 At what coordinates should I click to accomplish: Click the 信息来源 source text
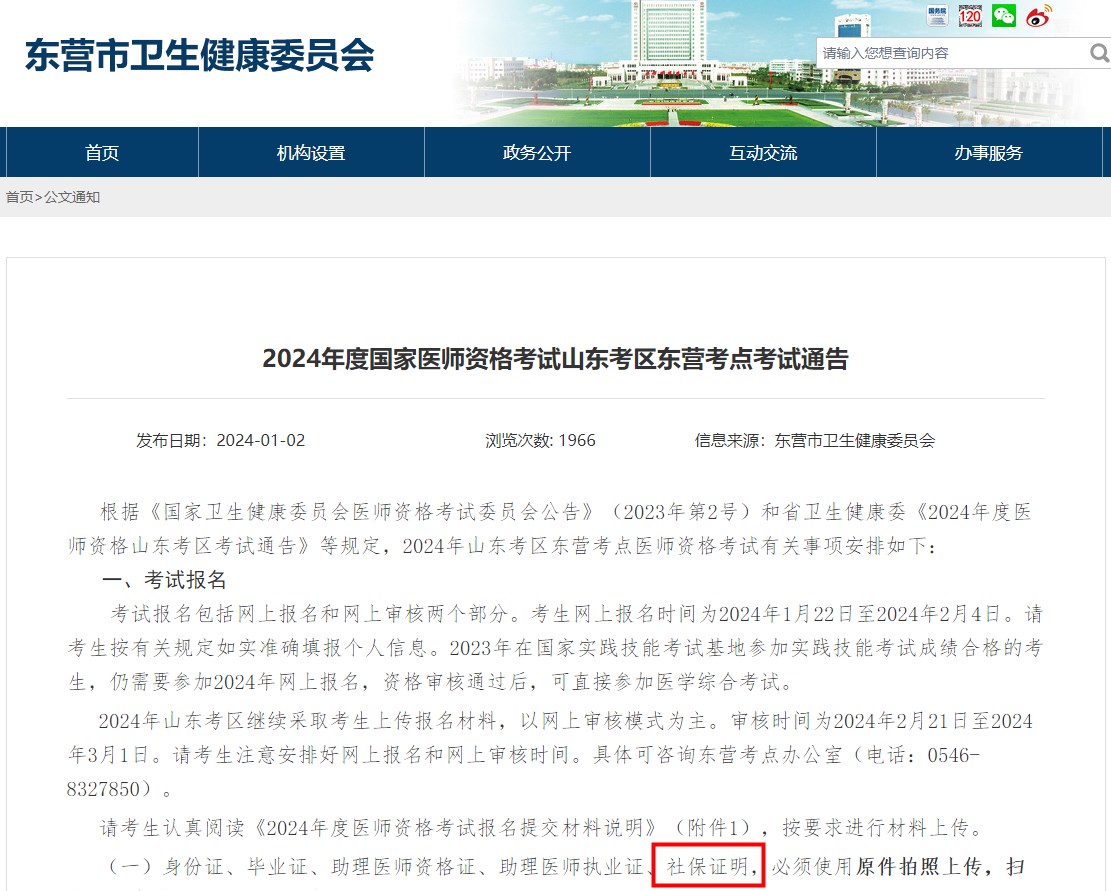click(815, 440)
